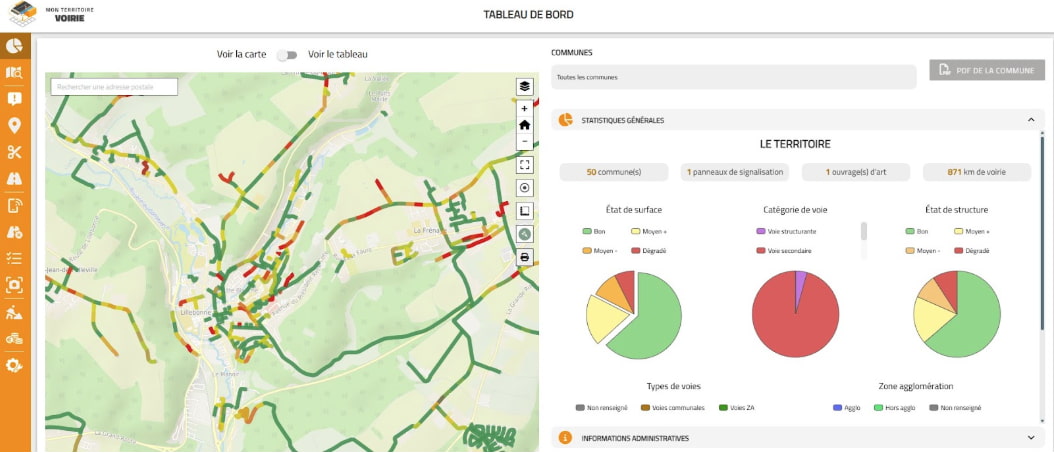Screen dimensions: 1054x453
Task: Reset map to home view
Action: pyautogui.click(x=524, y=125)
